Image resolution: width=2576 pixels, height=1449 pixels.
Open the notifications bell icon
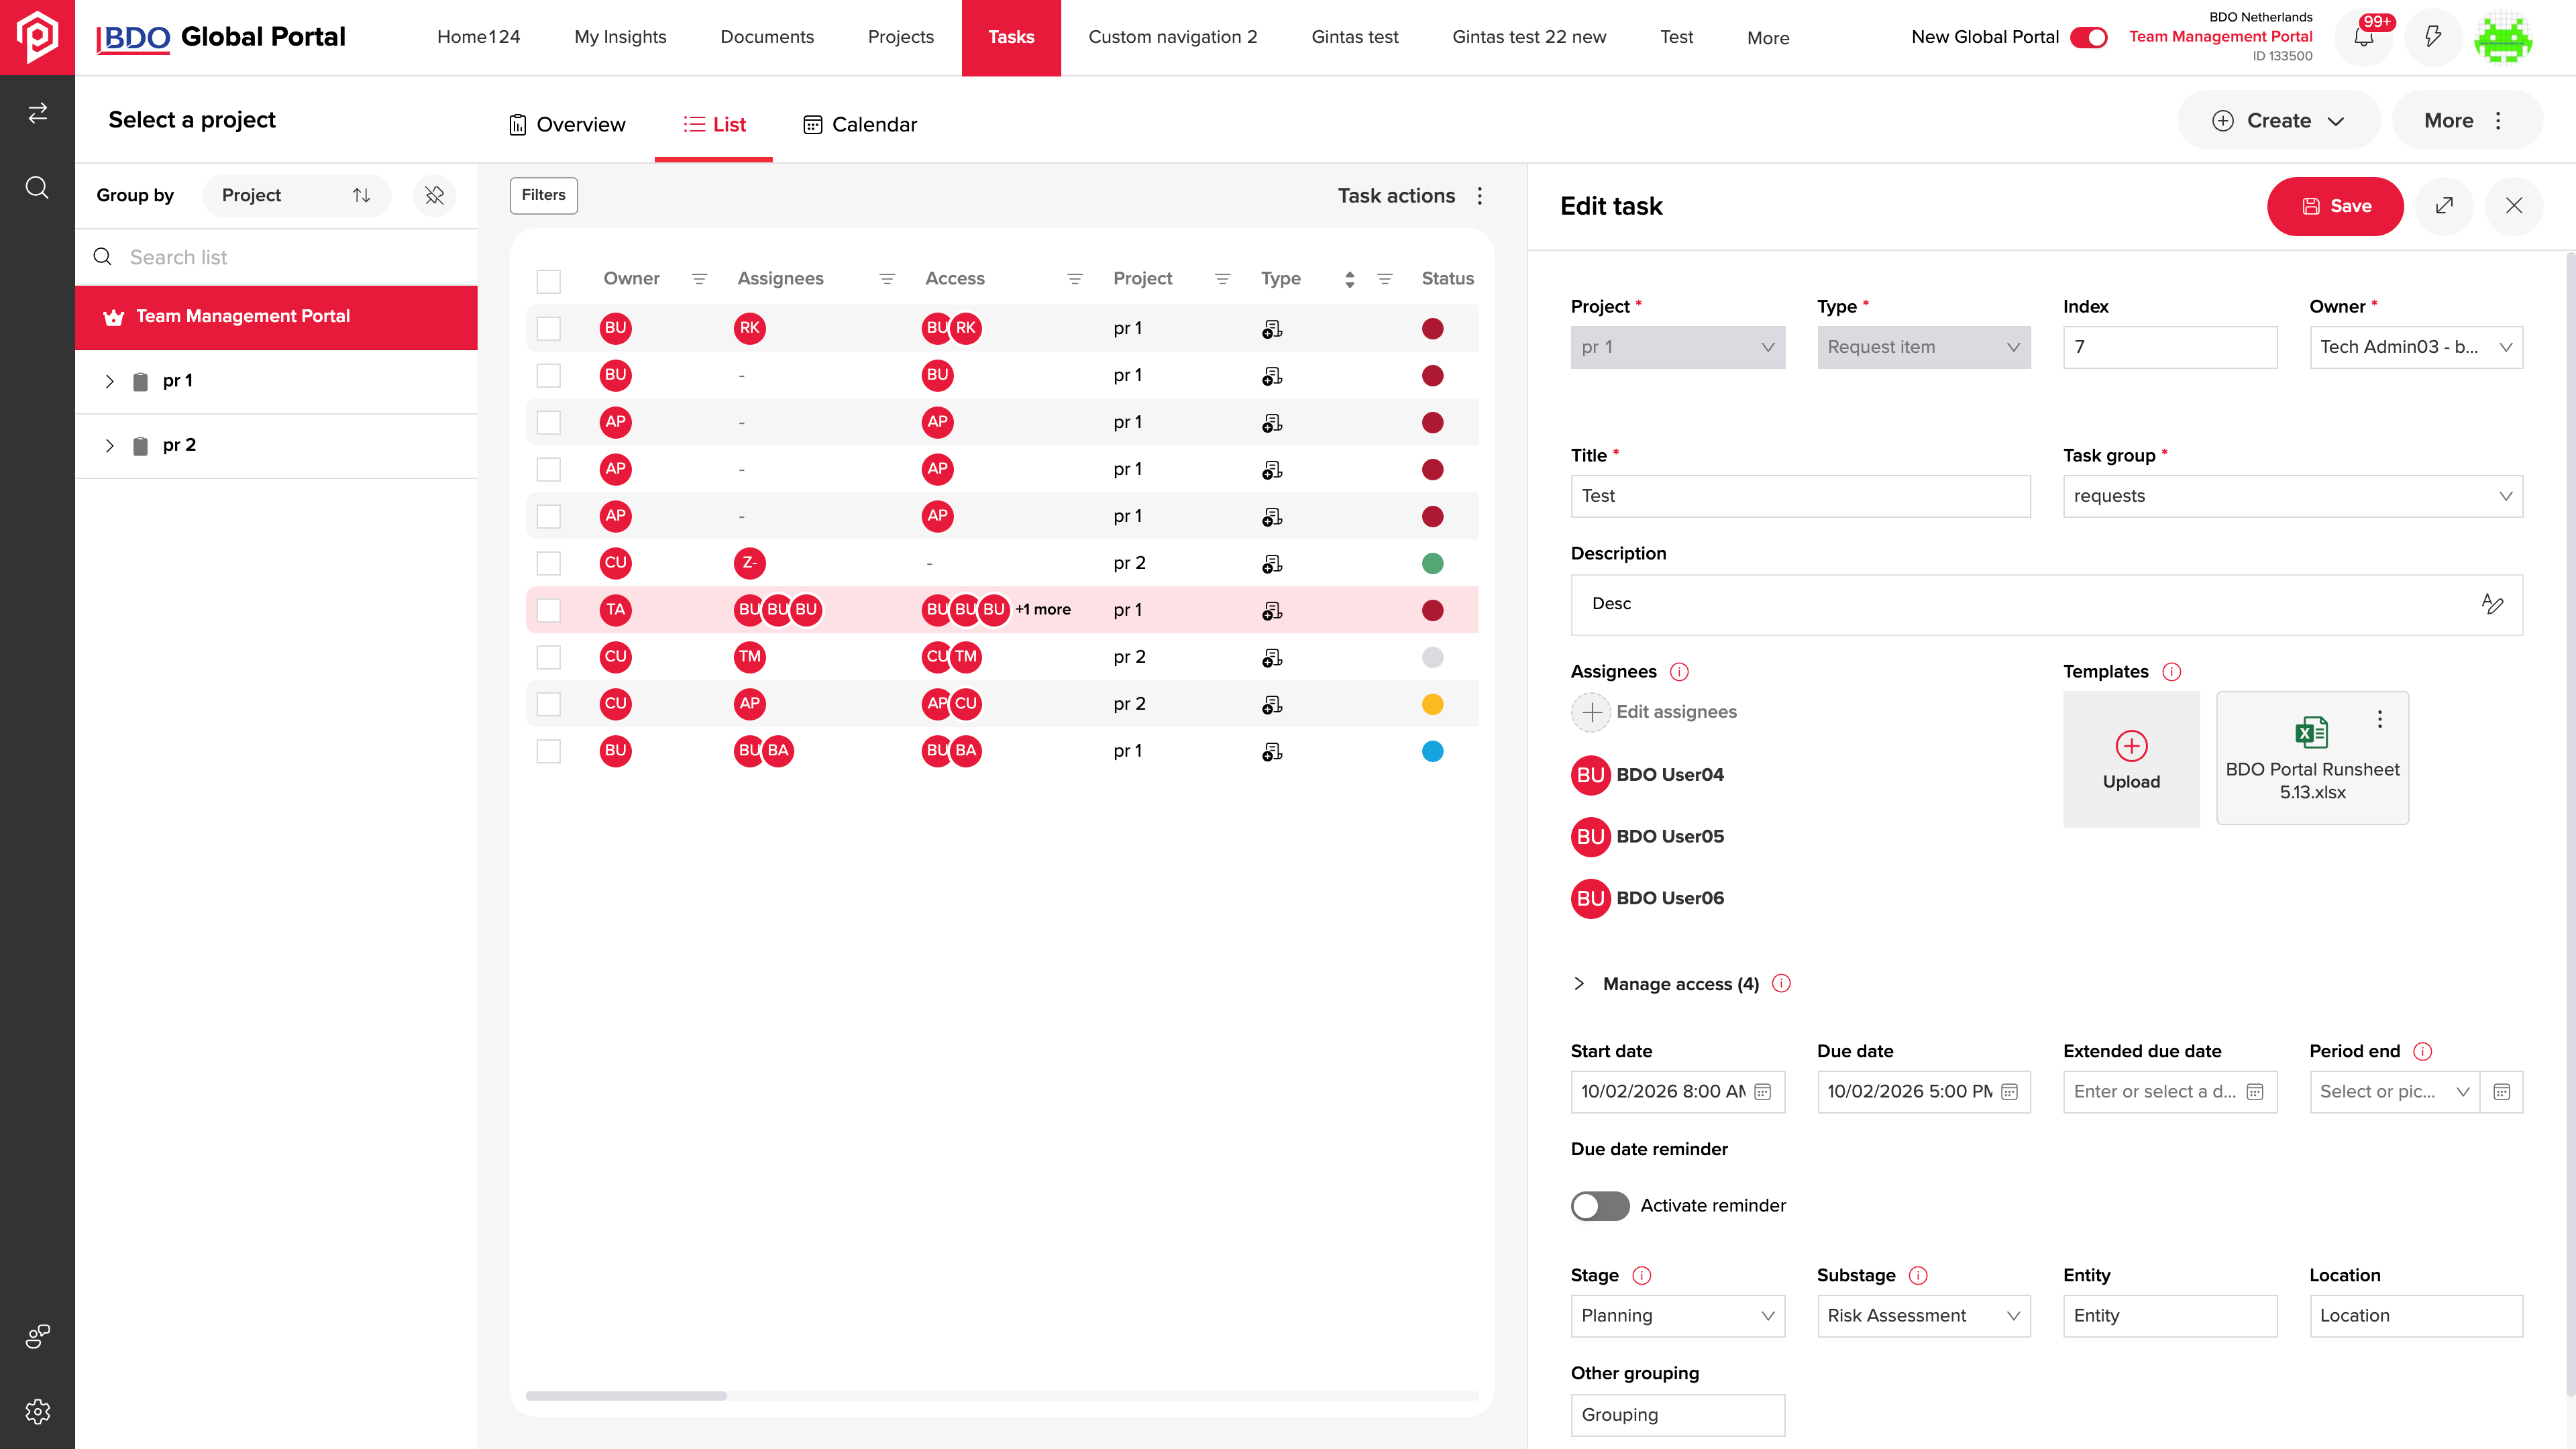coord(2363,38)
